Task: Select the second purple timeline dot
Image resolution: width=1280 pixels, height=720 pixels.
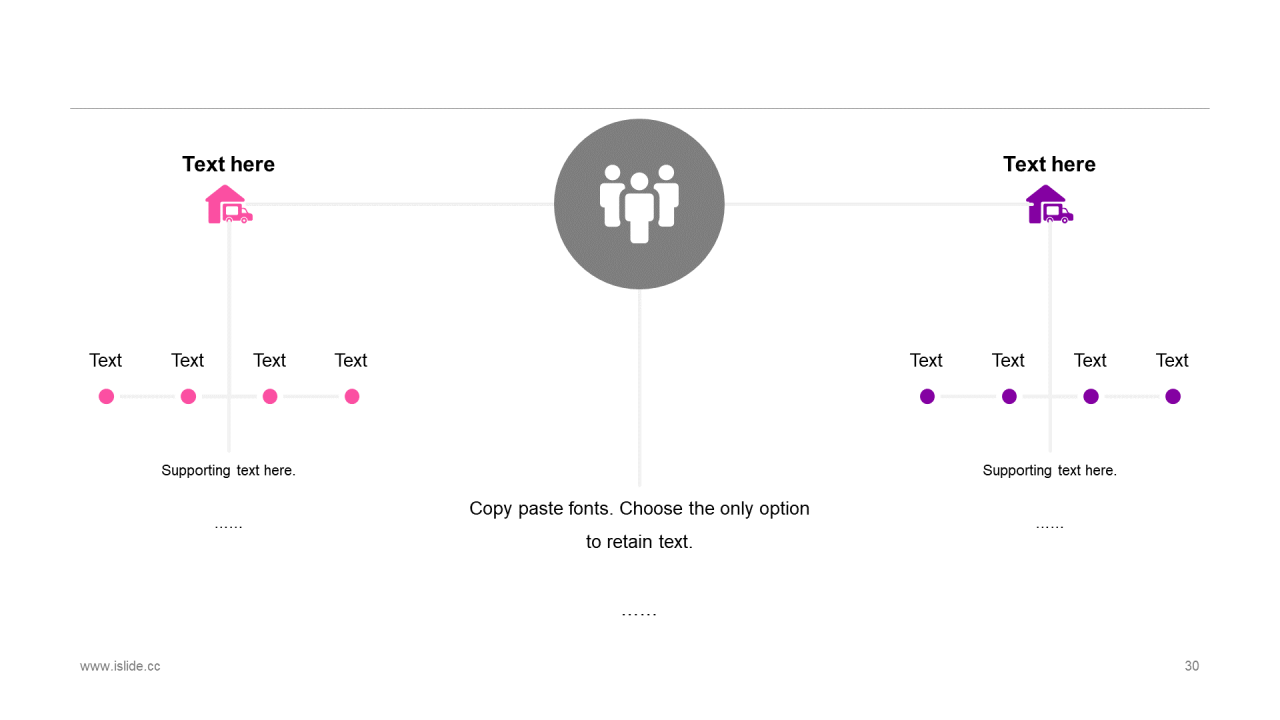Action: [x=1009, y=396]
